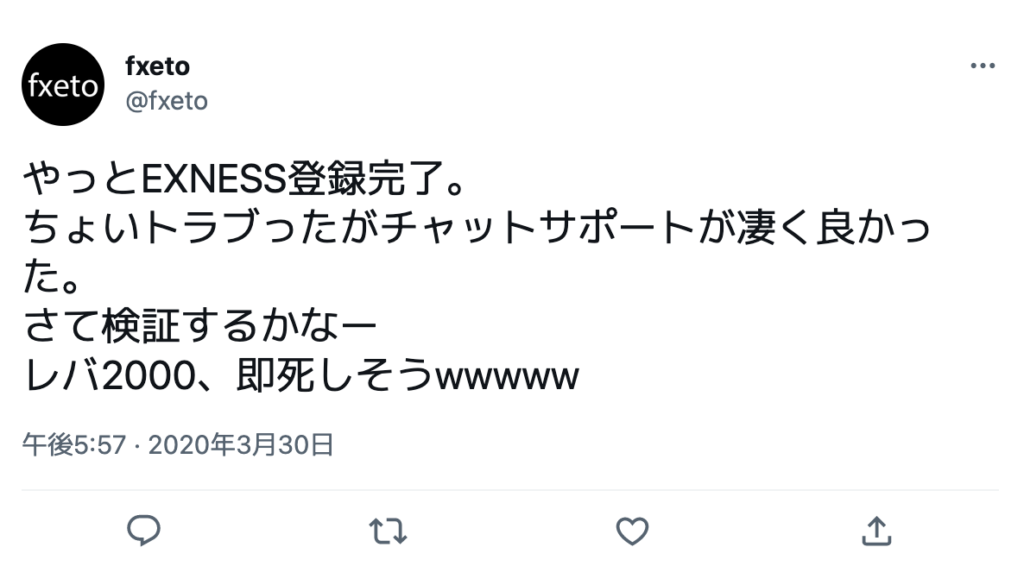Share the tweet via the upload arrow icon
Viewport: 1024px width, 566px height.
(x=876, y=530)
